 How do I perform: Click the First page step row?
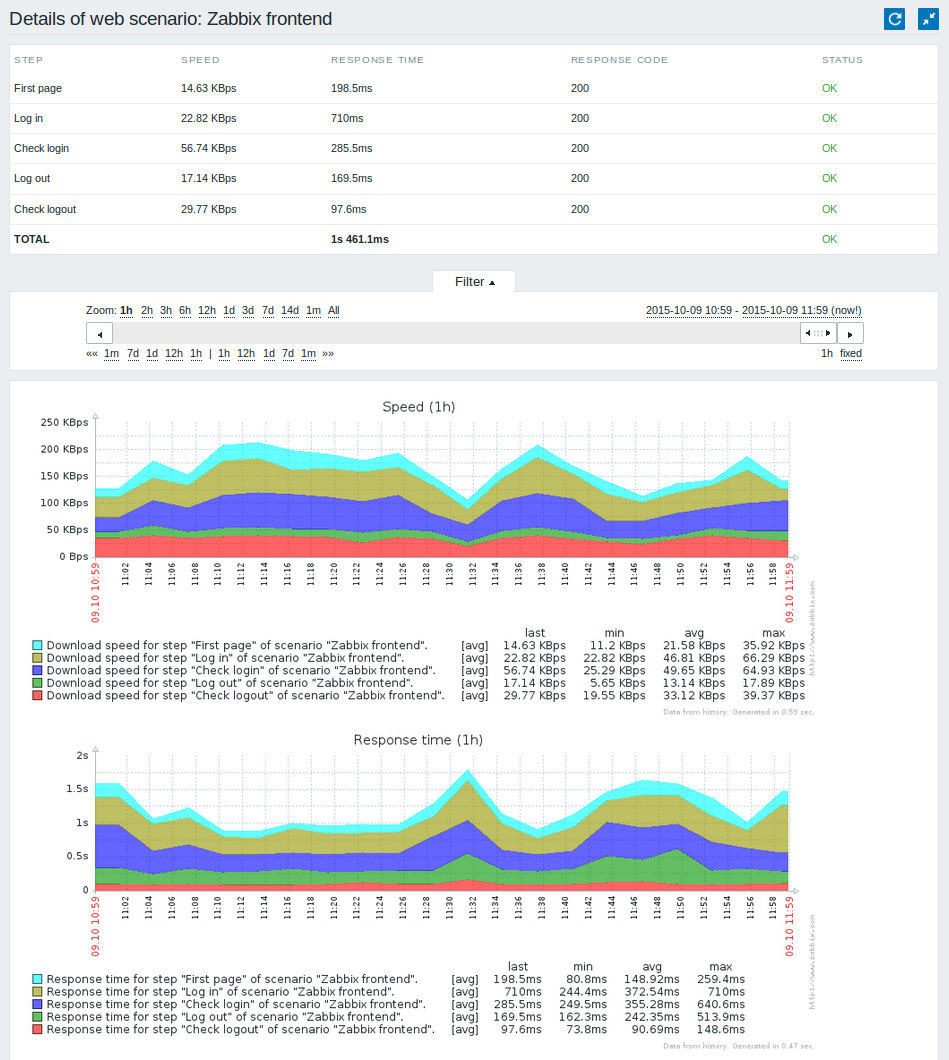point(474,89)
